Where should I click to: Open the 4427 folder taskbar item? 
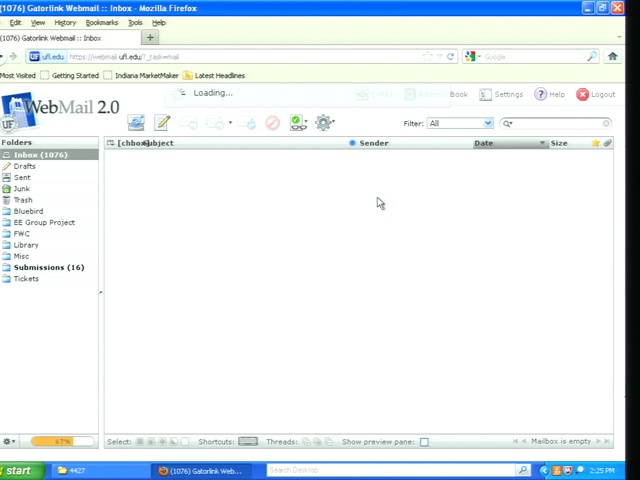coord(99,471)
